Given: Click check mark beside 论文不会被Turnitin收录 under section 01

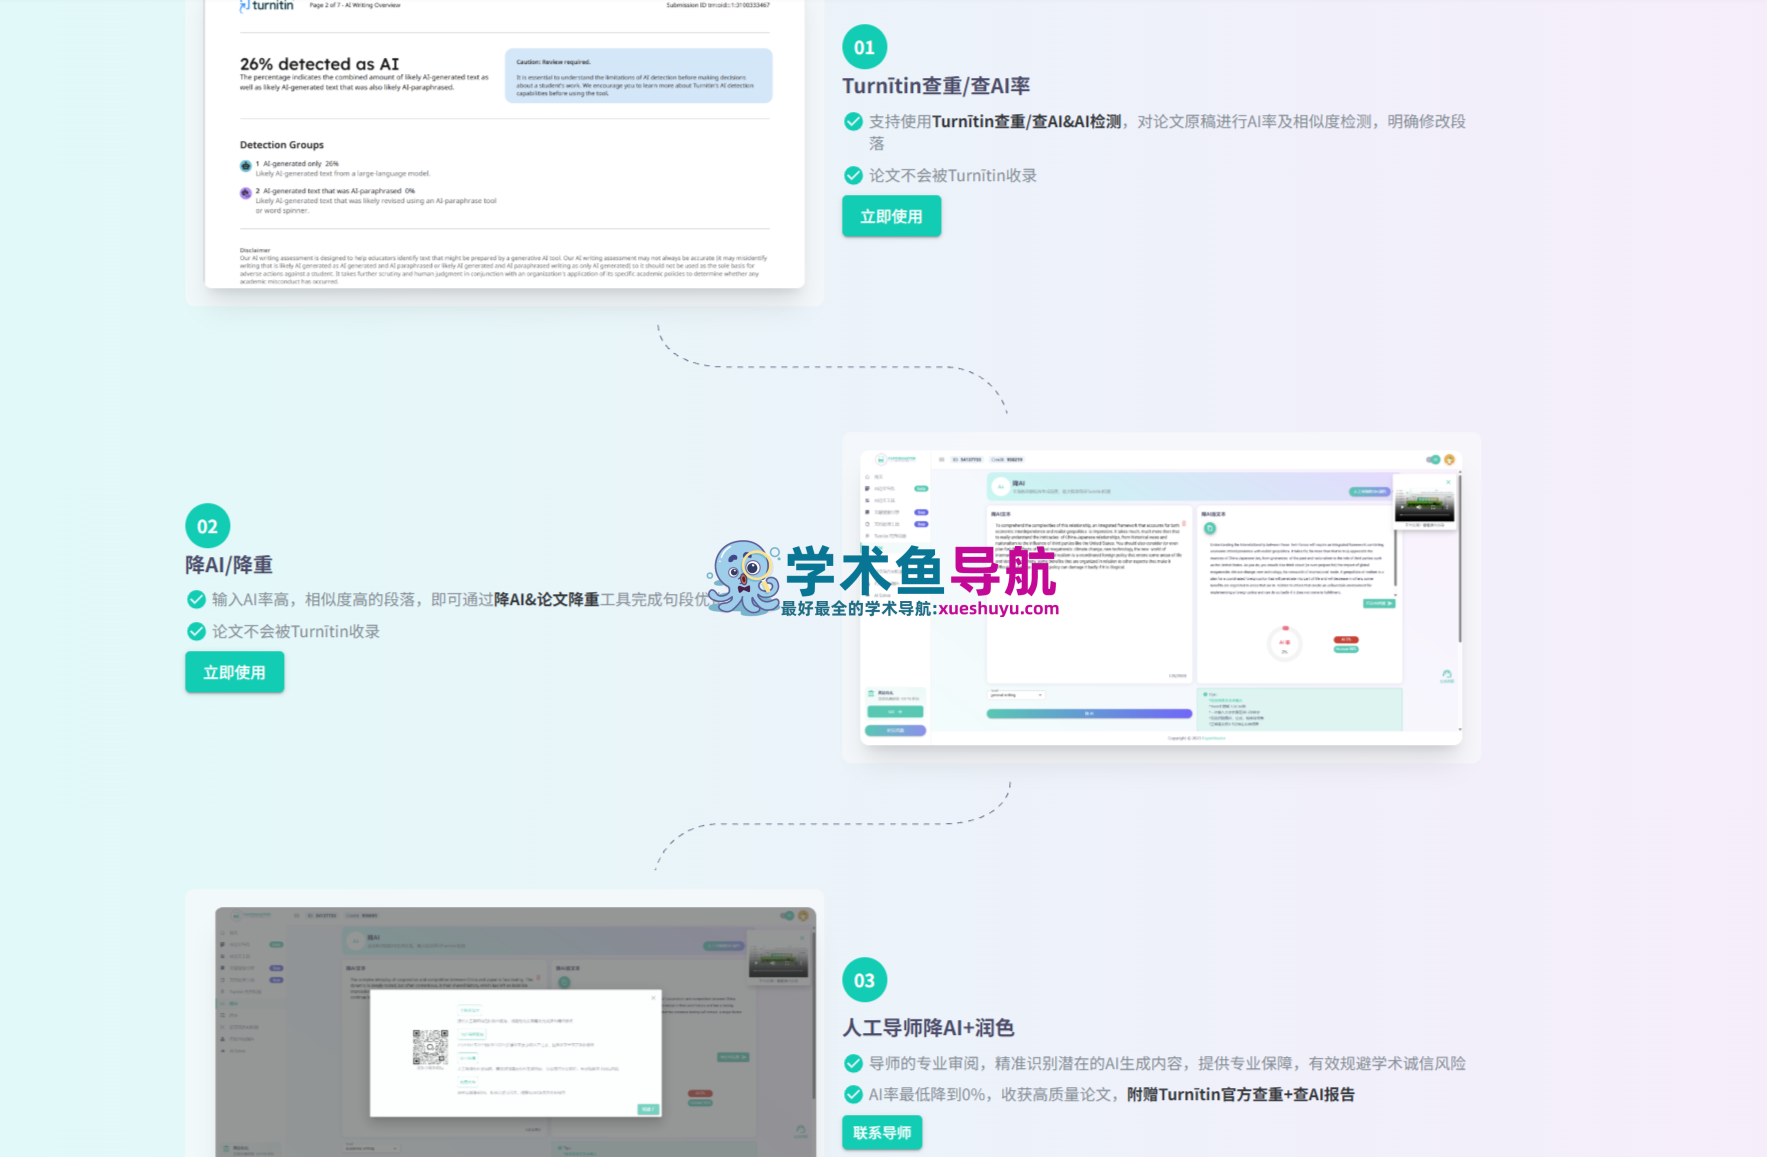Looking at the screenshot, I should pos(853,175).
